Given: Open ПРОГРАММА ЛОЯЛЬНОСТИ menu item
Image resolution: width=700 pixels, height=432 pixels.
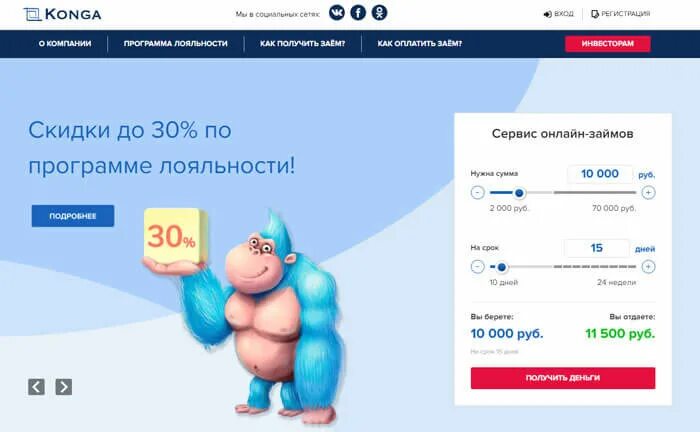Looking at the screenshot, I should [175, 44].
